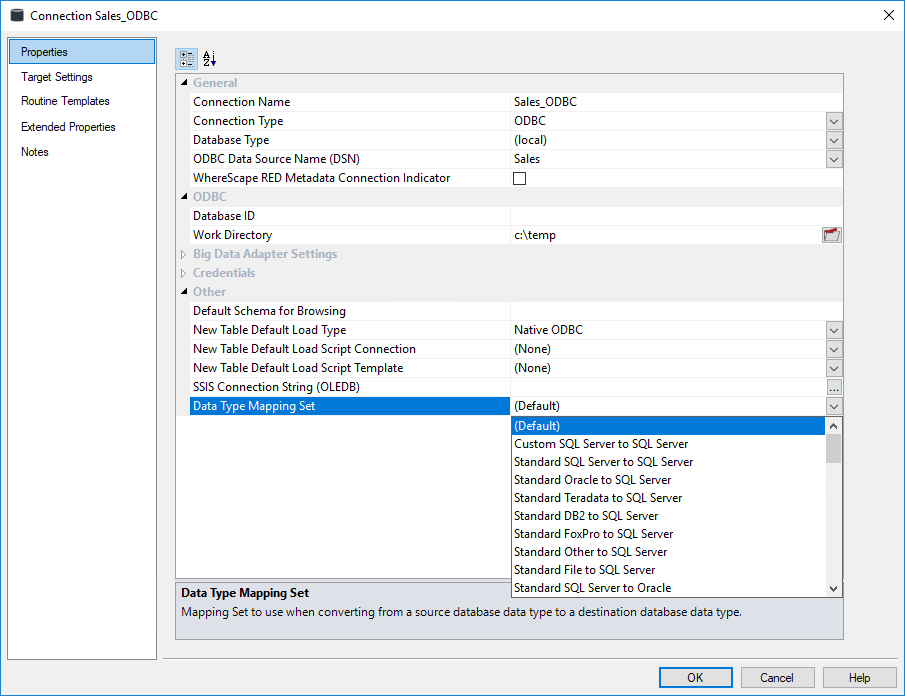Click the OK button
905x696 pixels.
click(695, 678)
